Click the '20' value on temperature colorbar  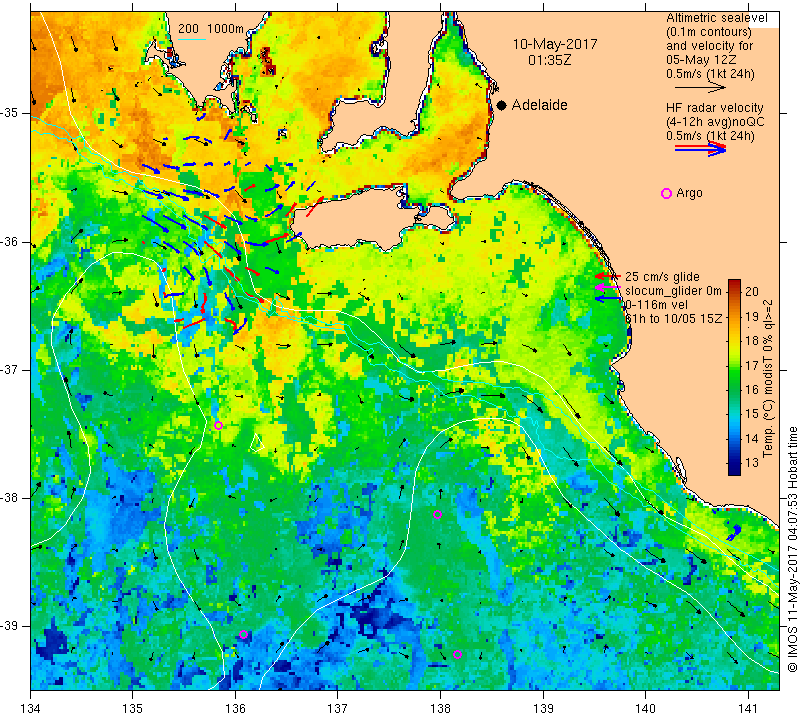pyautogui.click(x=752, y=291)
